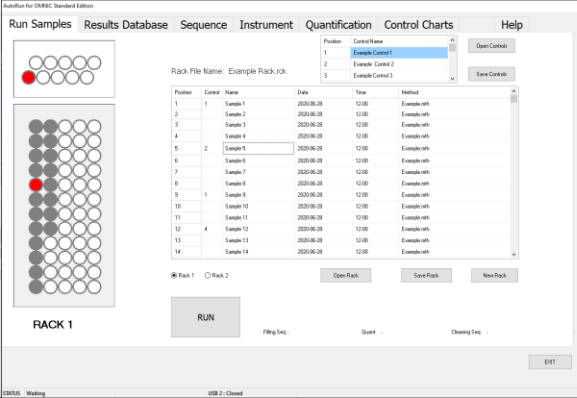Click the red sample vial in Rack 1

coord(36,185)
